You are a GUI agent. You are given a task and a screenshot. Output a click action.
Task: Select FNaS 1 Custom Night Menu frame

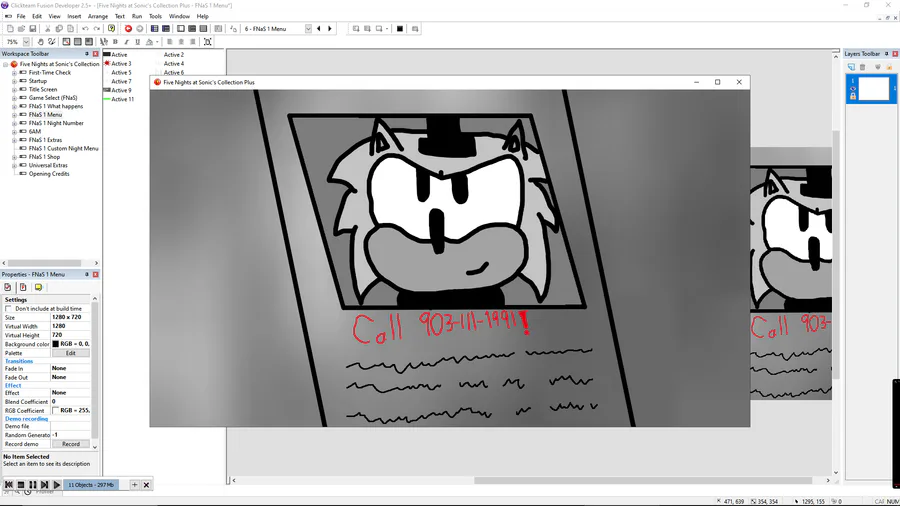[64, 149]
